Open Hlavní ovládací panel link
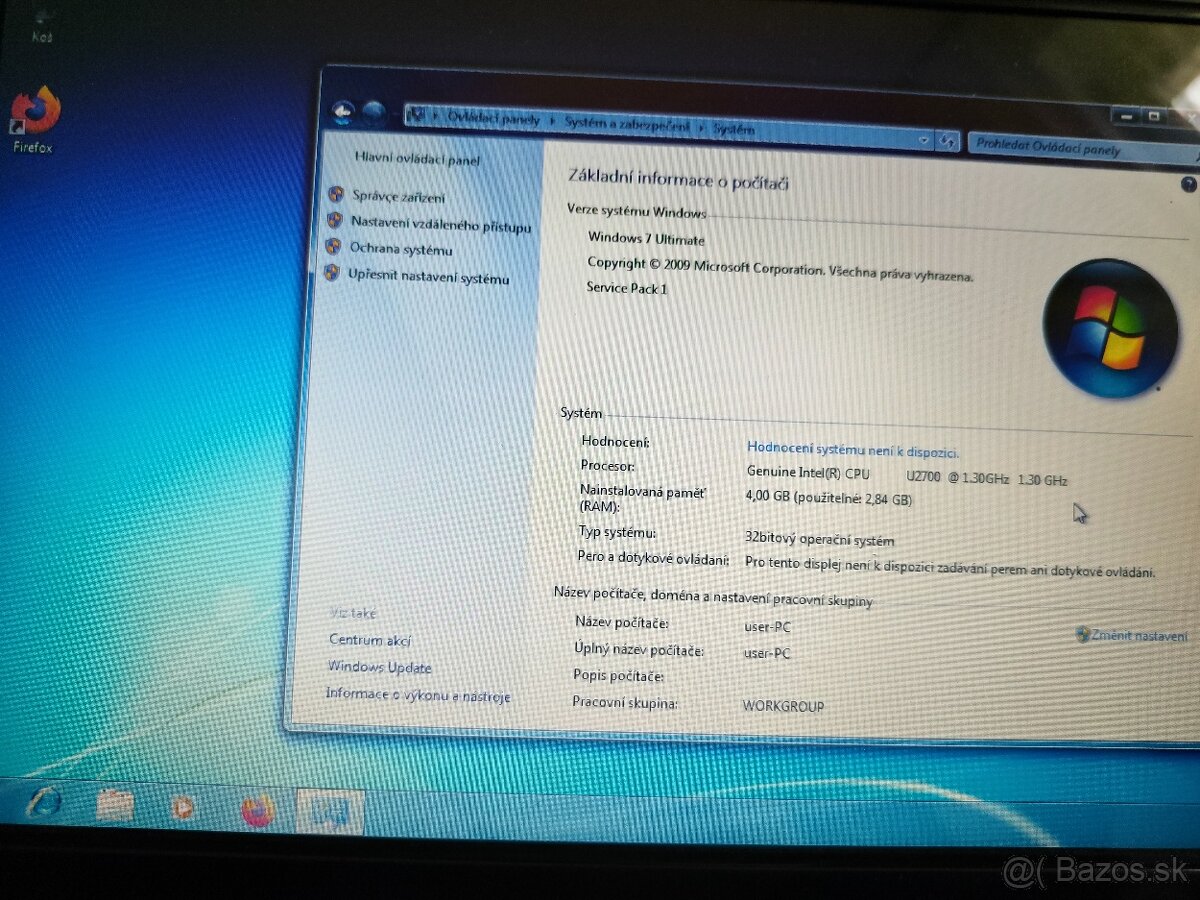 pos(417,159)
